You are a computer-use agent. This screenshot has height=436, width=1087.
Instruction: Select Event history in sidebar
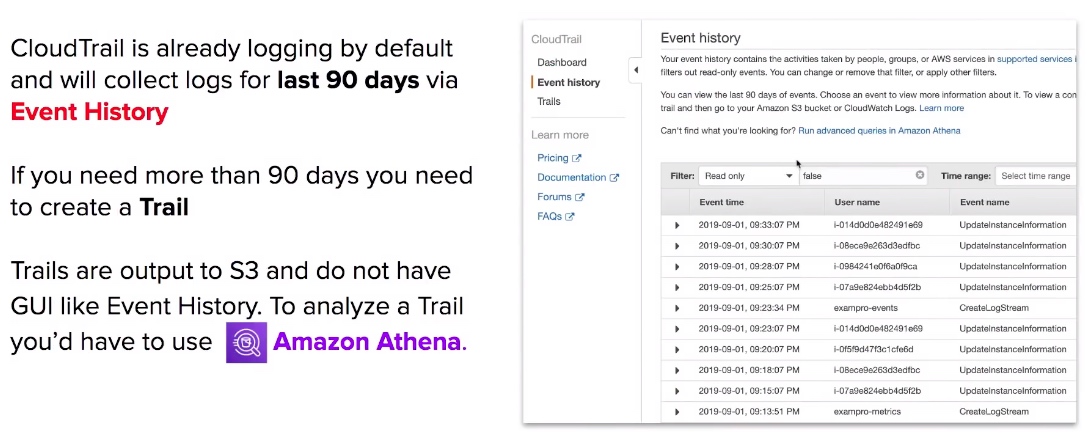point(568,82)
